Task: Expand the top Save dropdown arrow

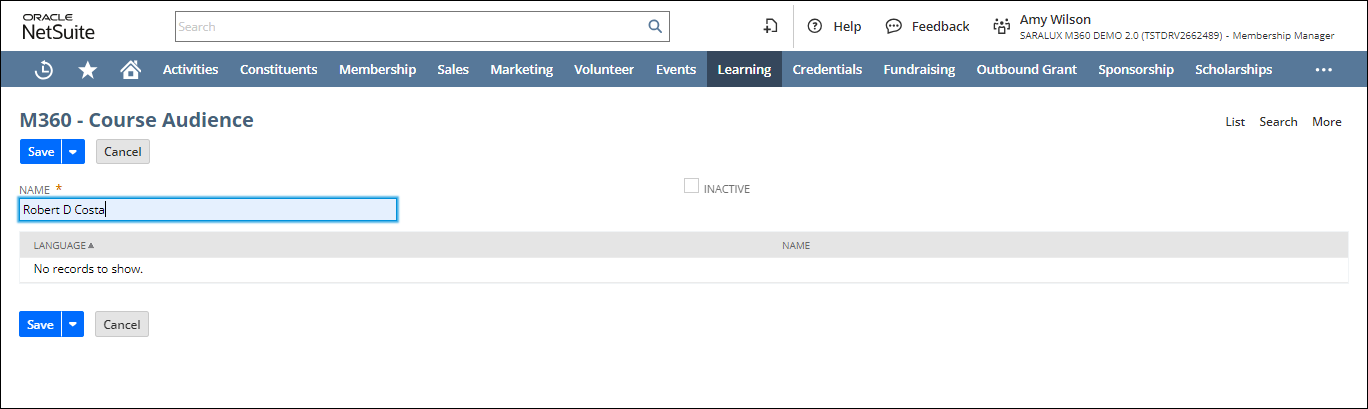Action: (x=73, y=152)
